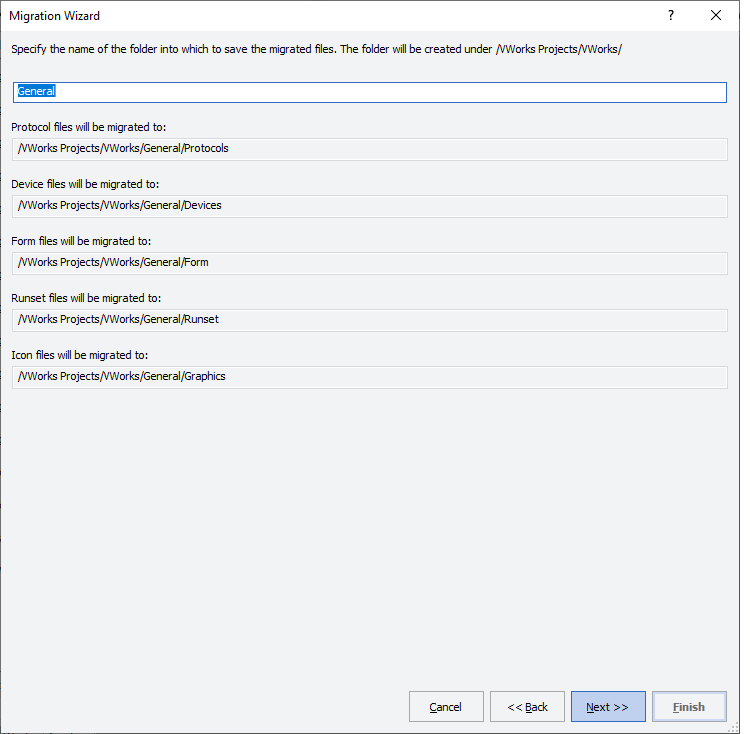This screenshot has width=750, height=734.
Task: Click the 'Icon files will be migrated to' label
Action: [79, 355]
